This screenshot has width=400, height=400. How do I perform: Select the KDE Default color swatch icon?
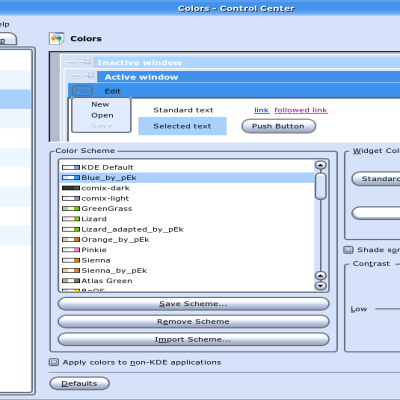(x=71, y=167)
